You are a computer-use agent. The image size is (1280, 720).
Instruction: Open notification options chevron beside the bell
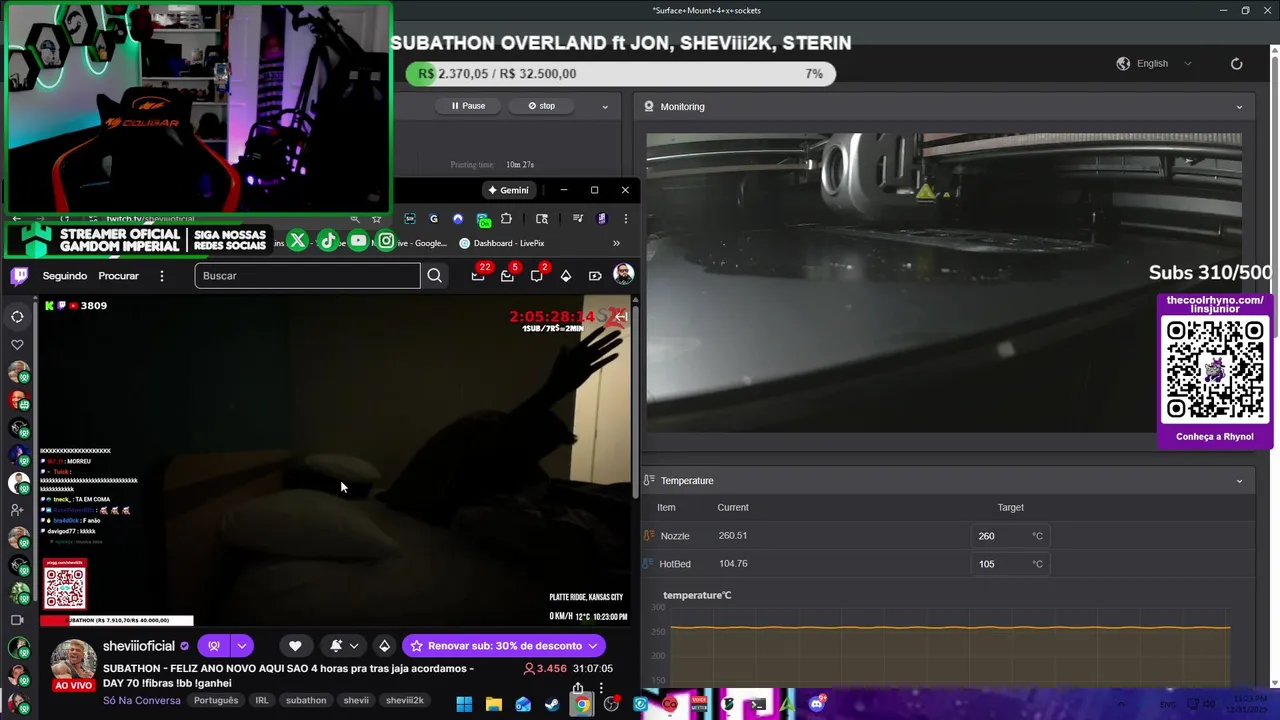click(354, 646)
